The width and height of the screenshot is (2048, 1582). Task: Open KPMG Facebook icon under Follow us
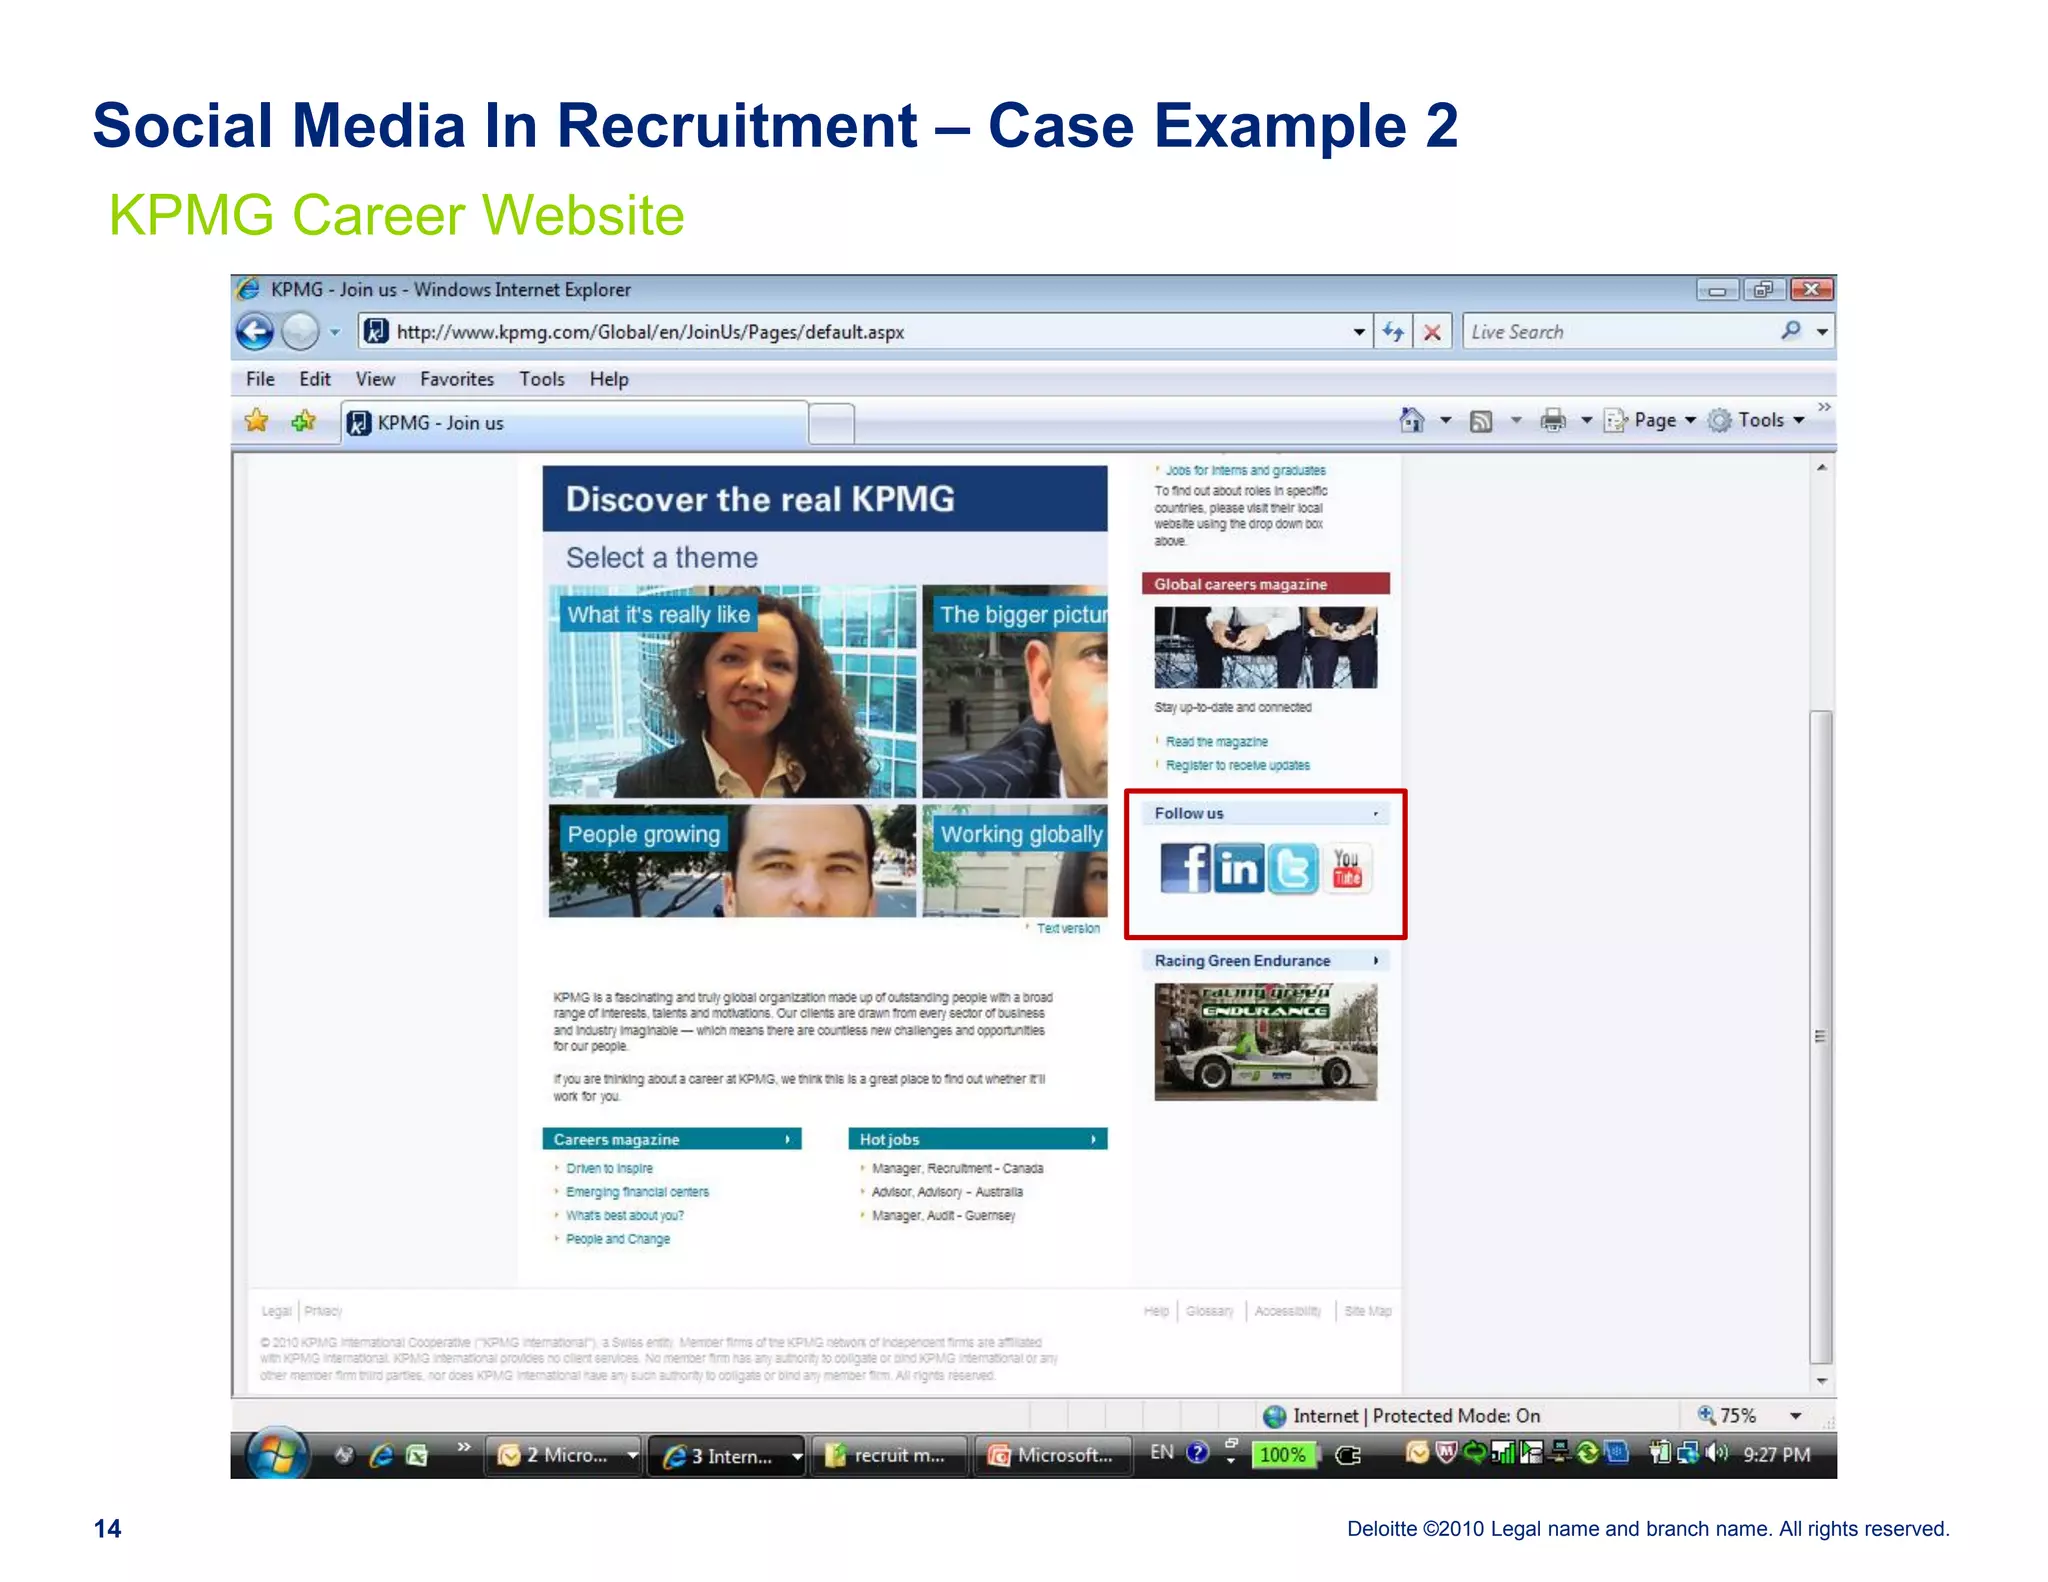[x=1185, y=867]
